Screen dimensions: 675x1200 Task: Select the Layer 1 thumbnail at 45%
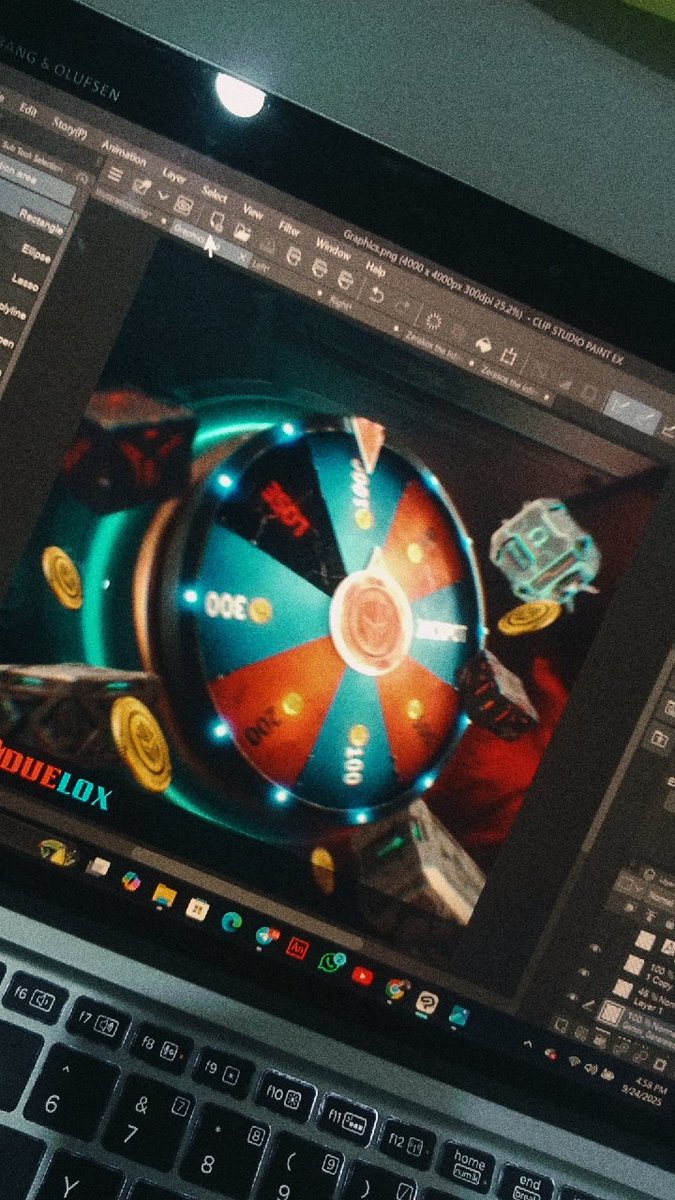point(623,988)
